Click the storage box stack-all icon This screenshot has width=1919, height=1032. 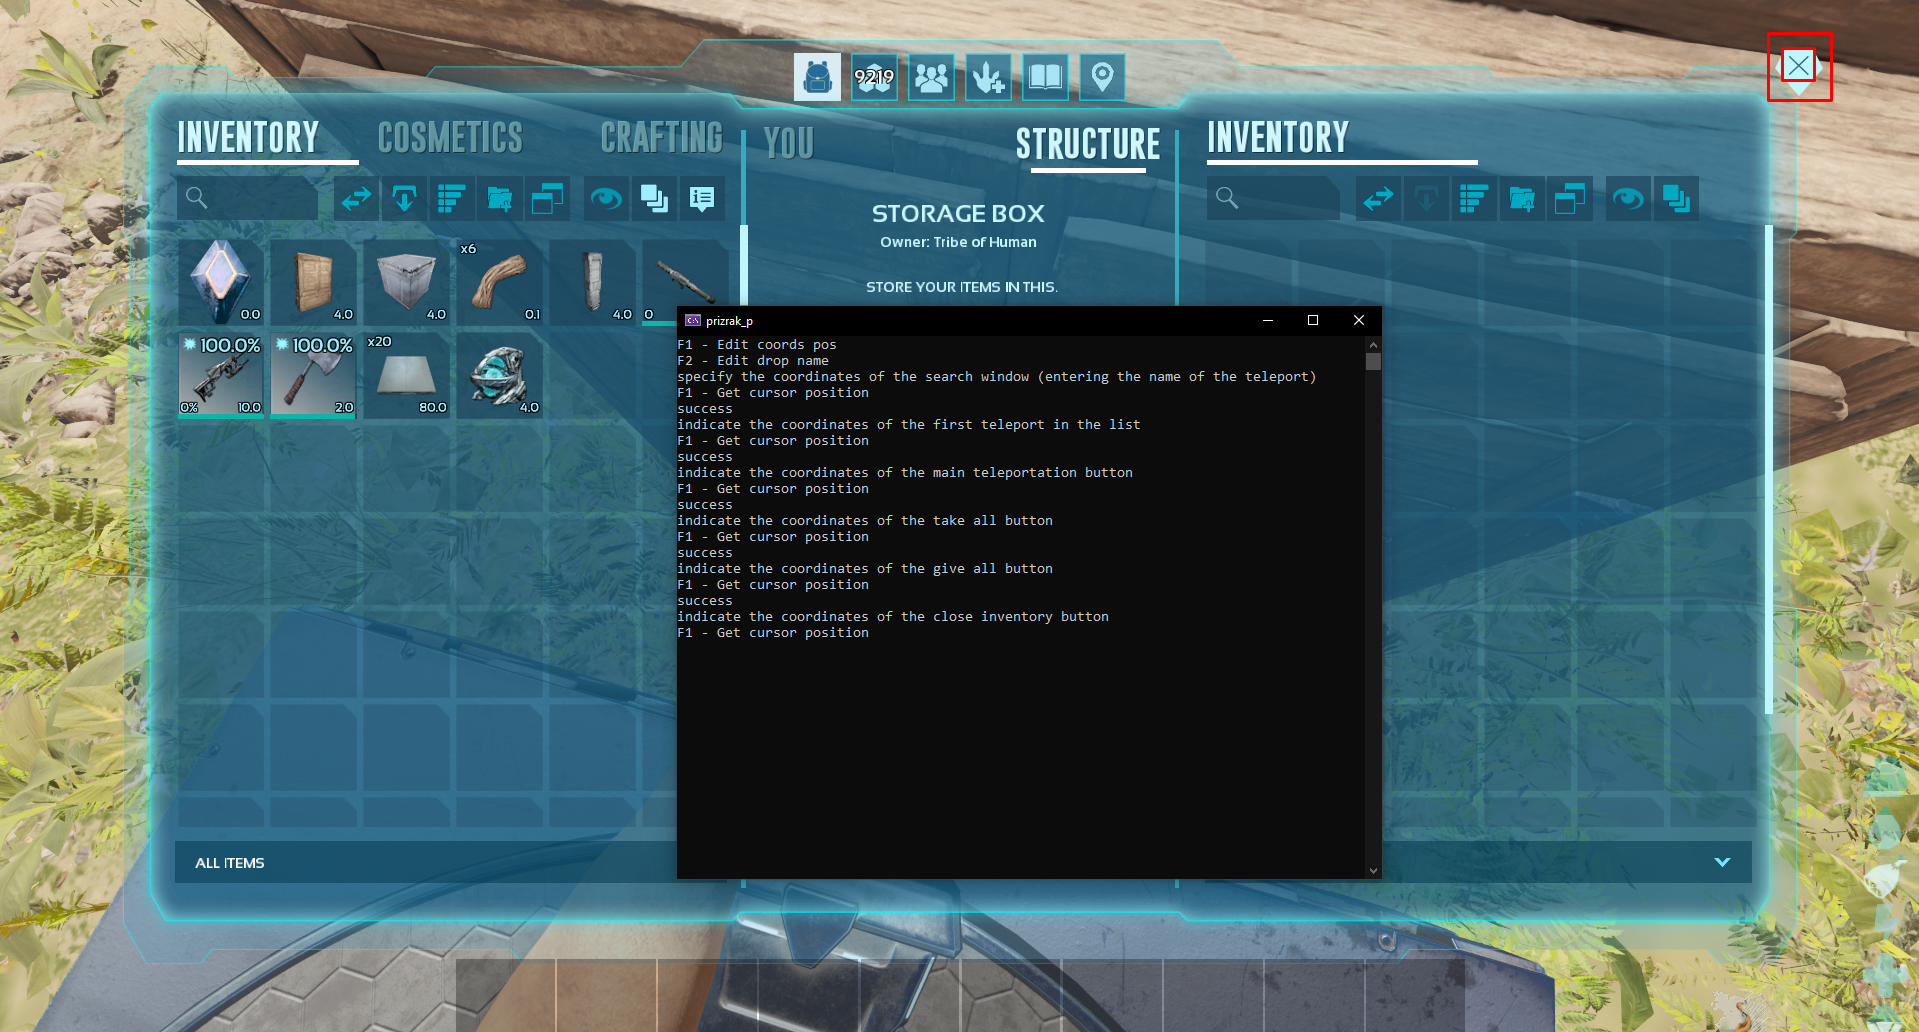pos(1676,199)
